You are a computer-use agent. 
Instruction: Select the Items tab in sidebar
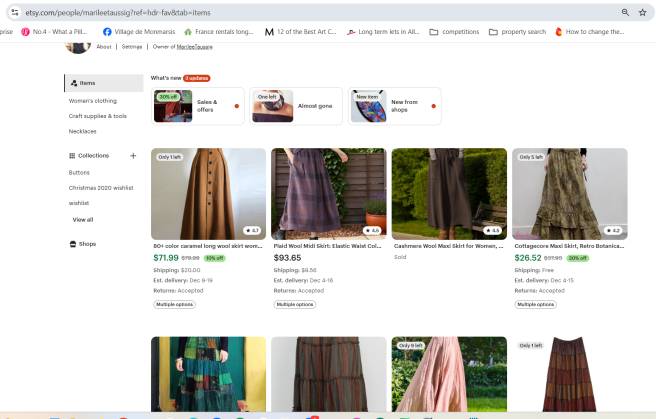(x=87, y=83)
